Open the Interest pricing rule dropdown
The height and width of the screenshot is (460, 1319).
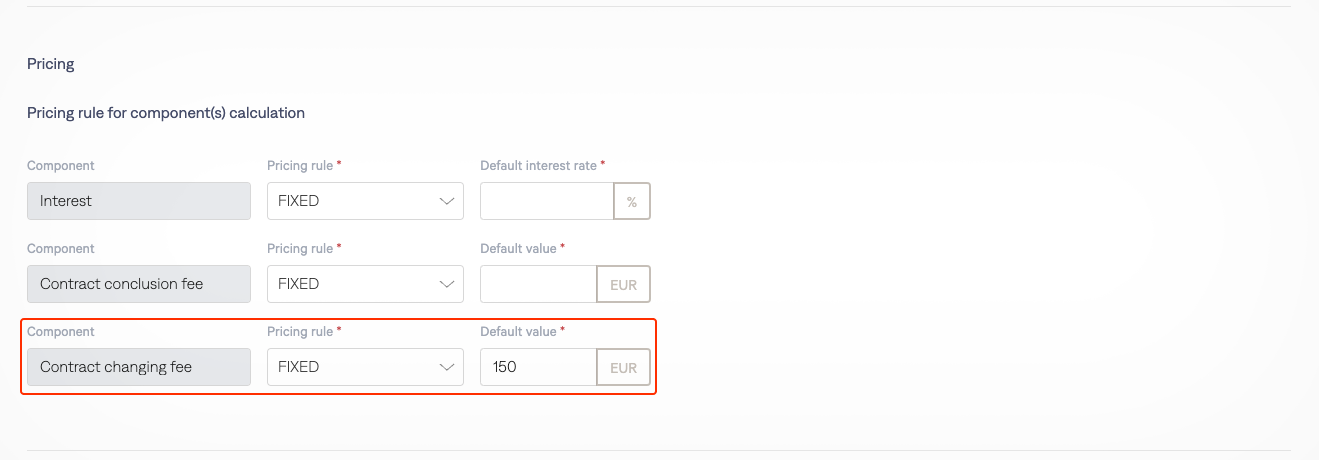coord(365,201)
